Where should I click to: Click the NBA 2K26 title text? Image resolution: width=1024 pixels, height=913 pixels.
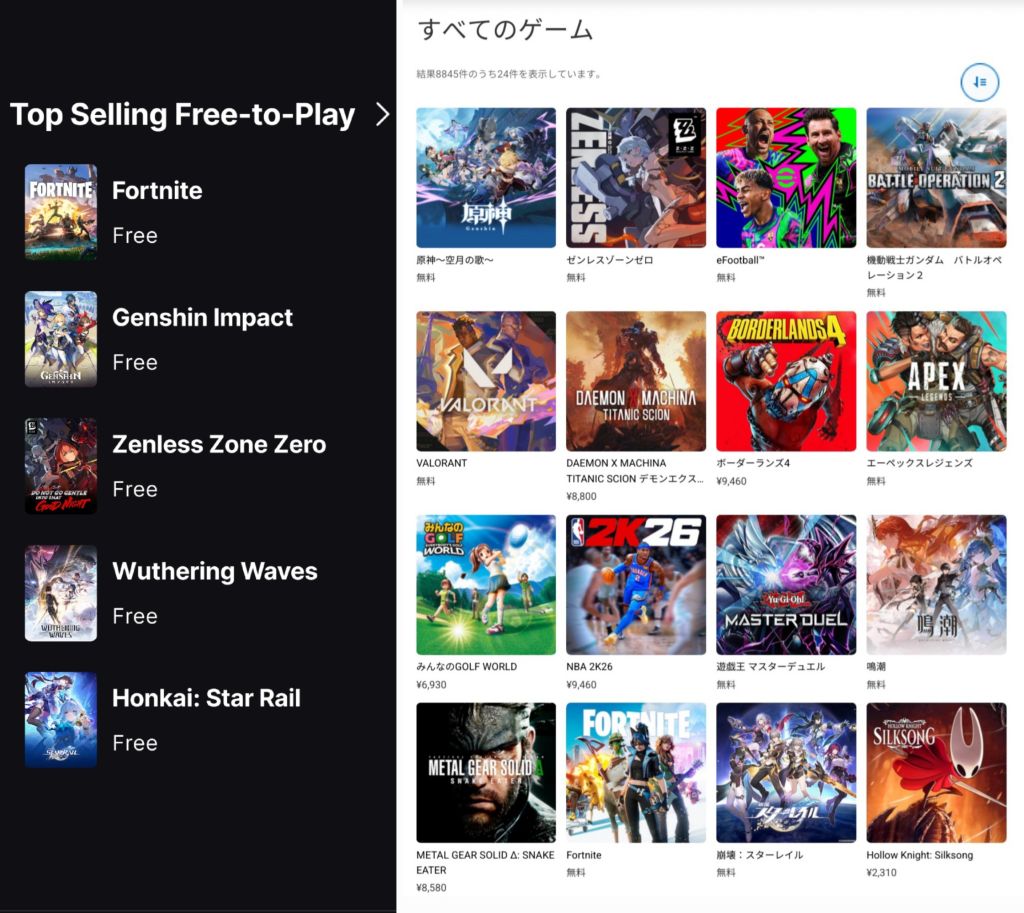tap(589, 667)
